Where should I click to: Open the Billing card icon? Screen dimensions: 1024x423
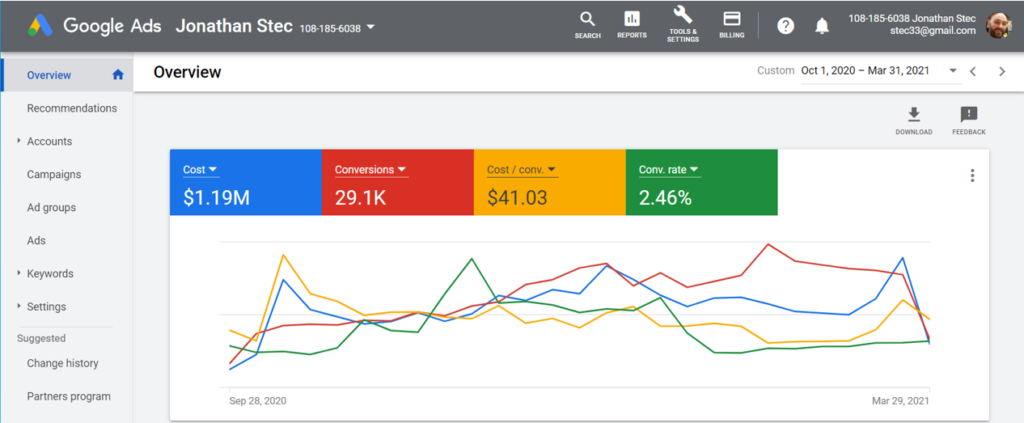(x=731, y=20)
